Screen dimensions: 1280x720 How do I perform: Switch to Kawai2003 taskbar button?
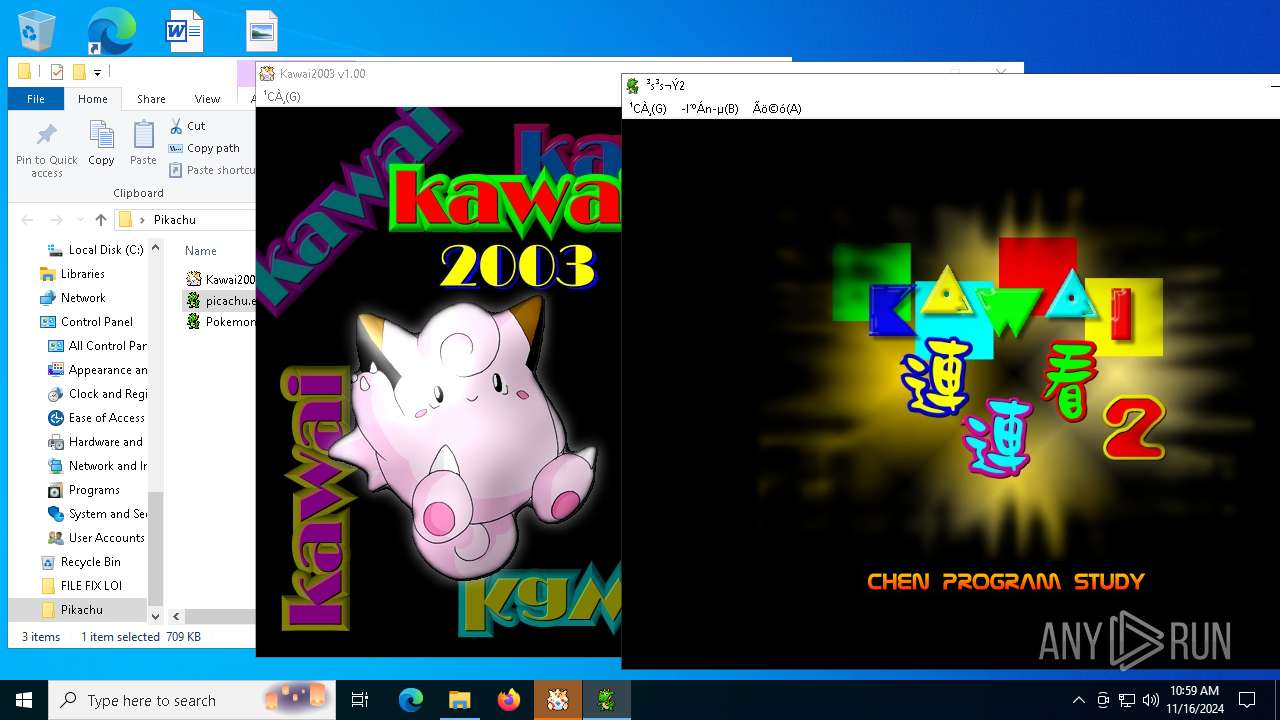pos(557,700)
